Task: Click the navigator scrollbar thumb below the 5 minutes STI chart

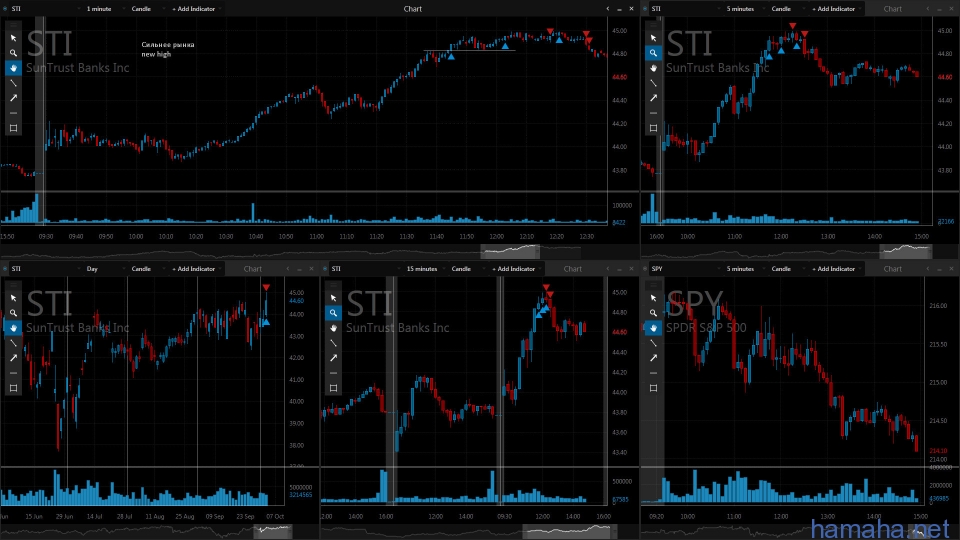Action: click(x=906, y=251)
